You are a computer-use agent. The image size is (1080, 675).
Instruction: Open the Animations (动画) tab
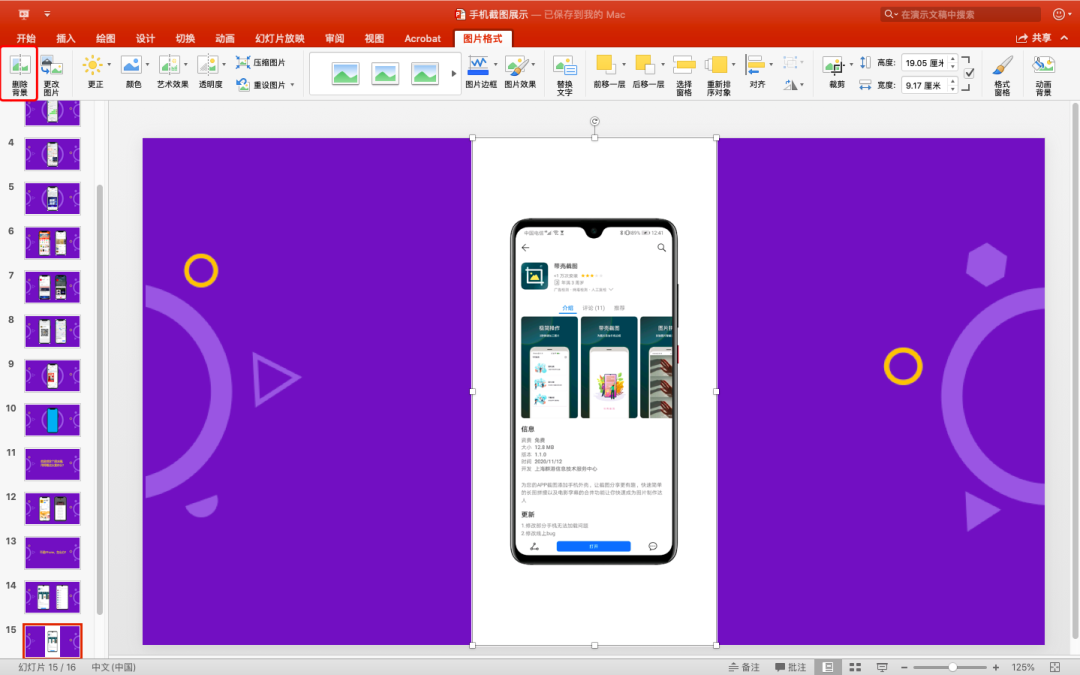point(225,39)
